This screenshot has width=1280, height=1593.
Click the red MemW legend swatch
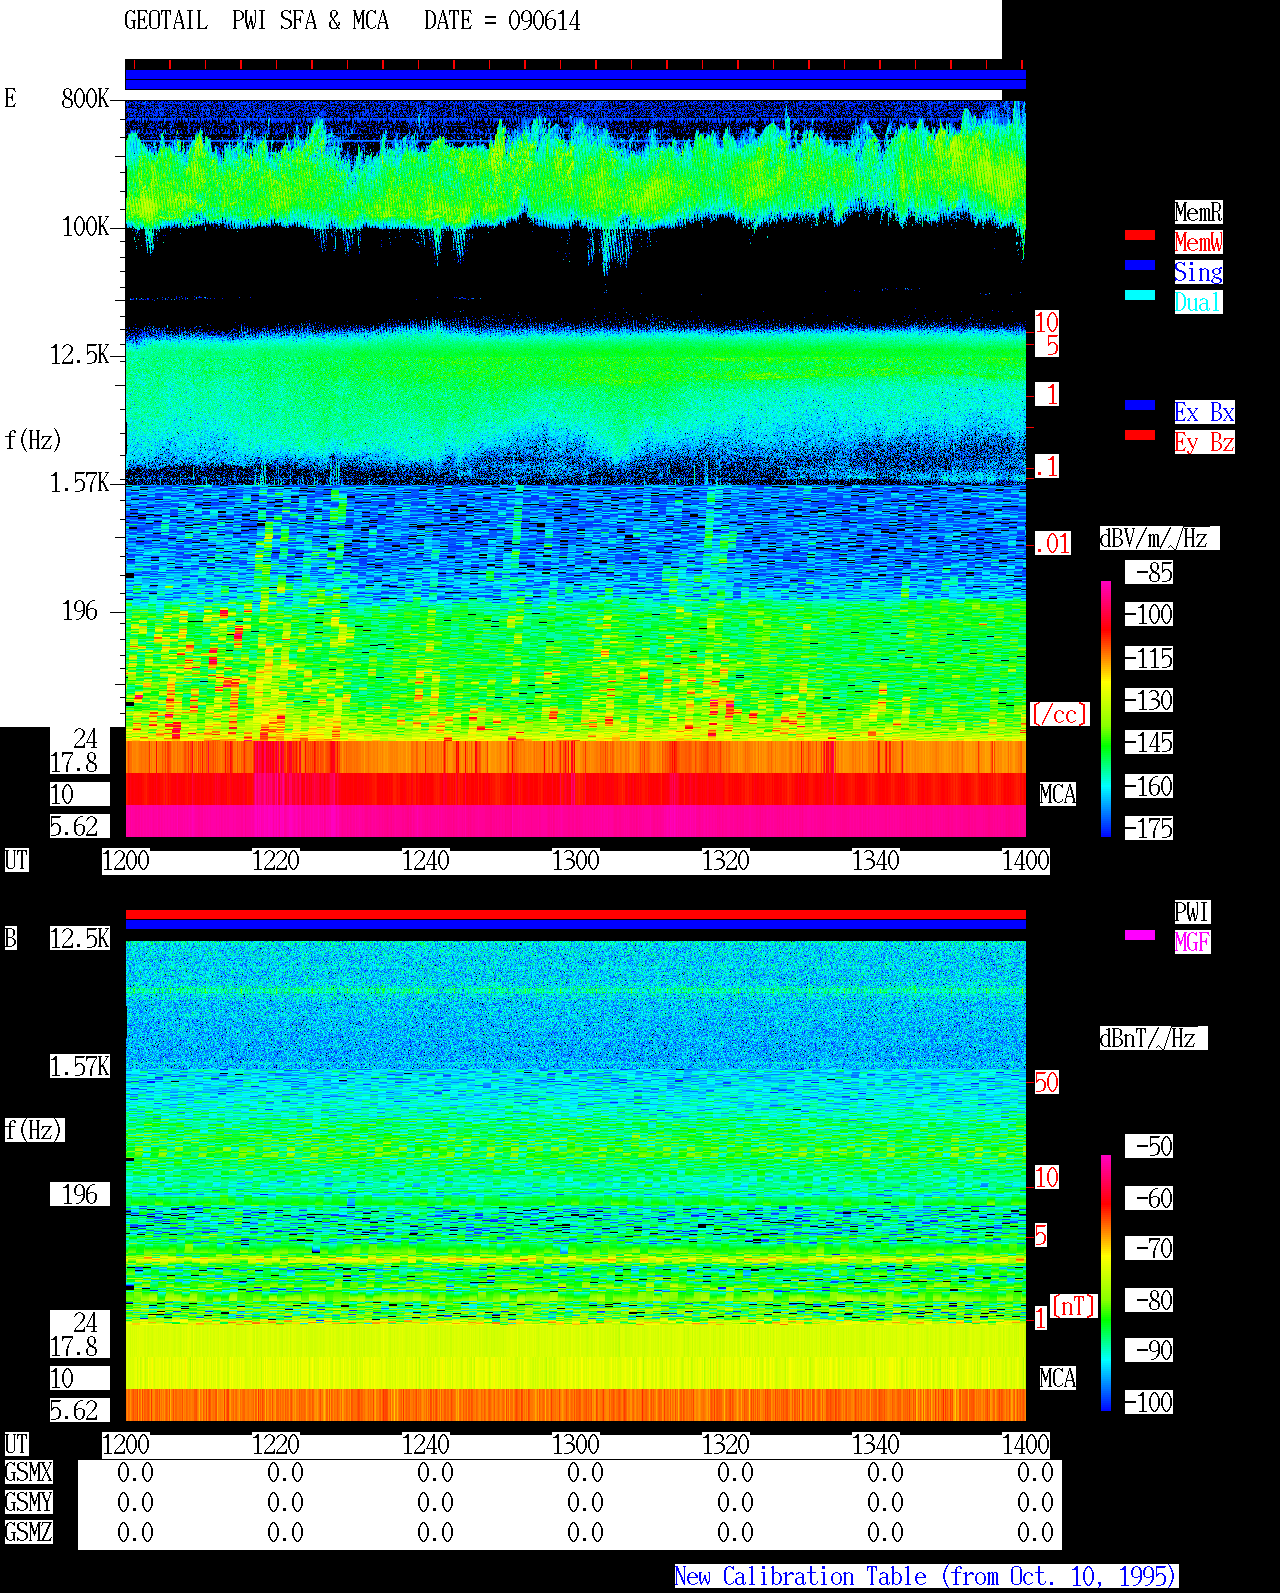(1140, 235)
